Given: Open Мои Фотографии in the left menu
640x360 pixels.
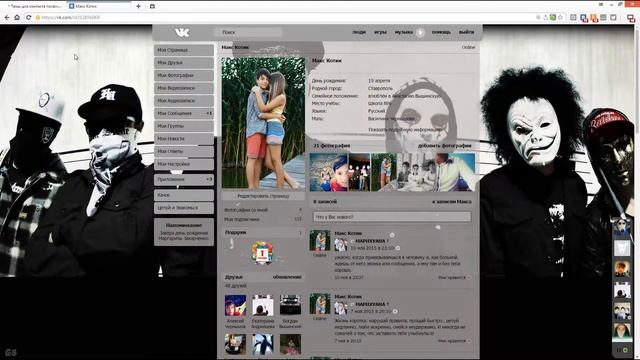Looking at the screenshot, I should pos(184,76).
